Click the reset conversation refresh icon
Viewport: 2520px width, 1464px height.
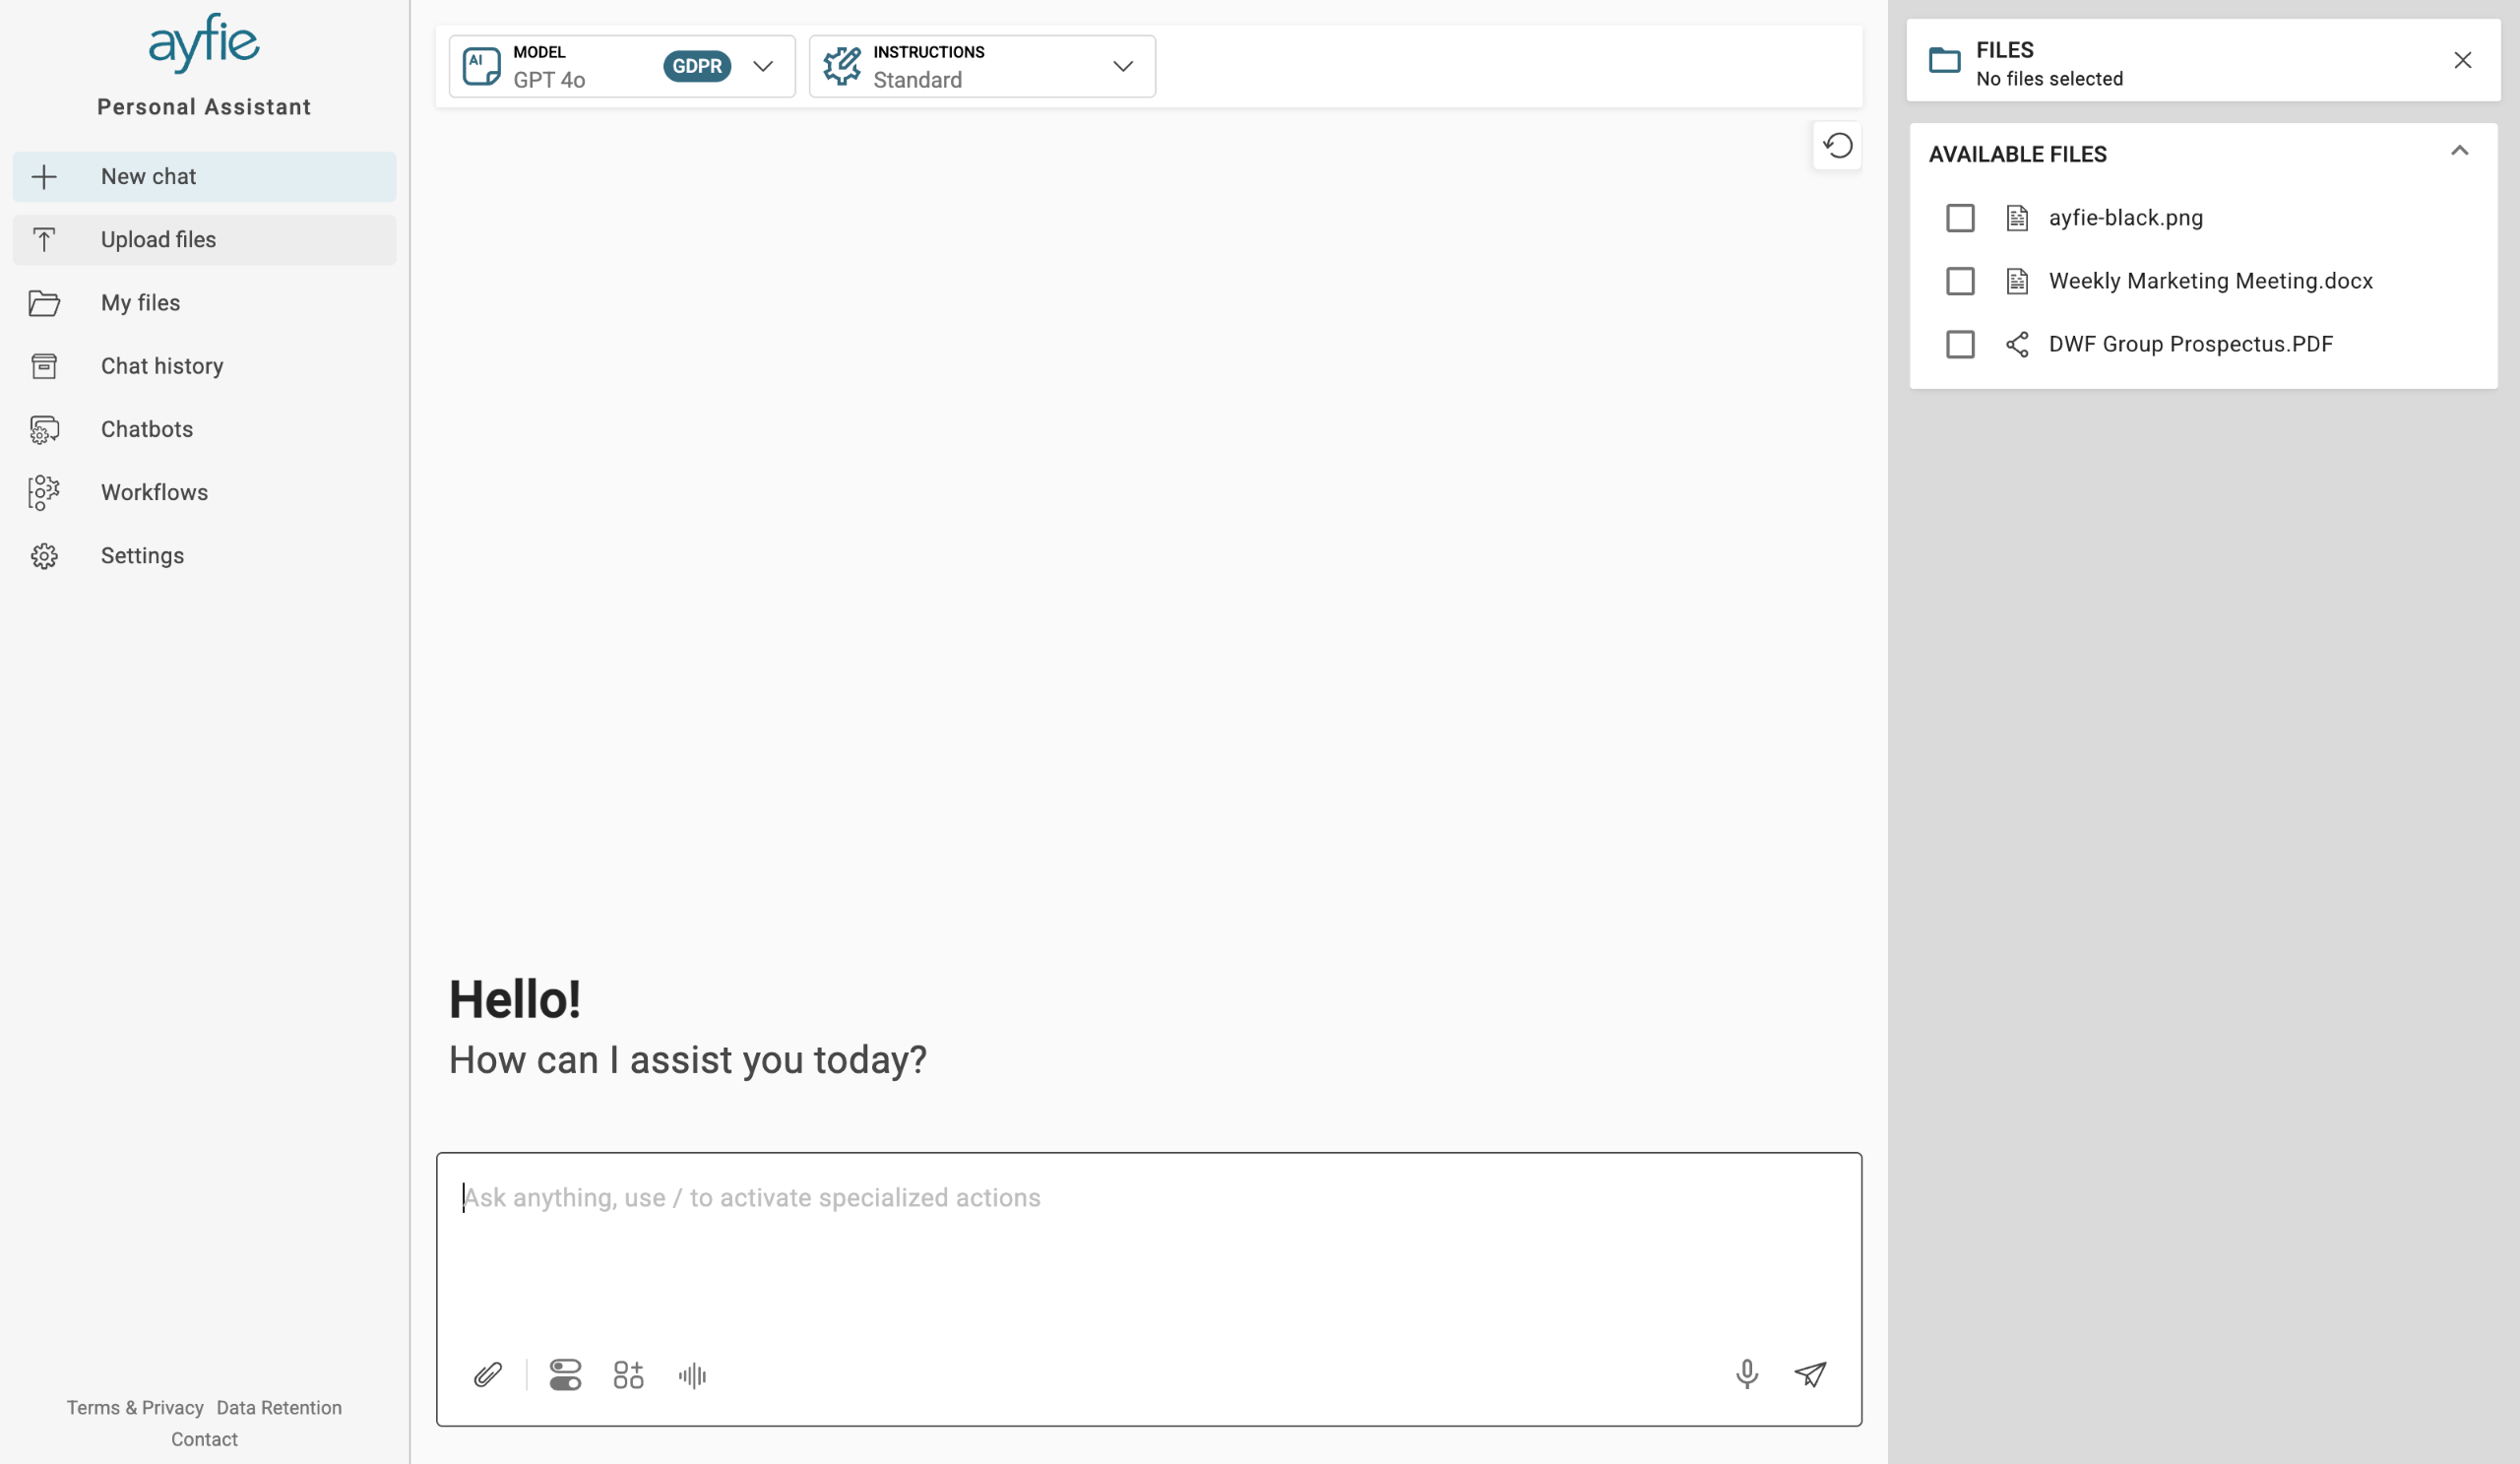tap(1837, 146)
